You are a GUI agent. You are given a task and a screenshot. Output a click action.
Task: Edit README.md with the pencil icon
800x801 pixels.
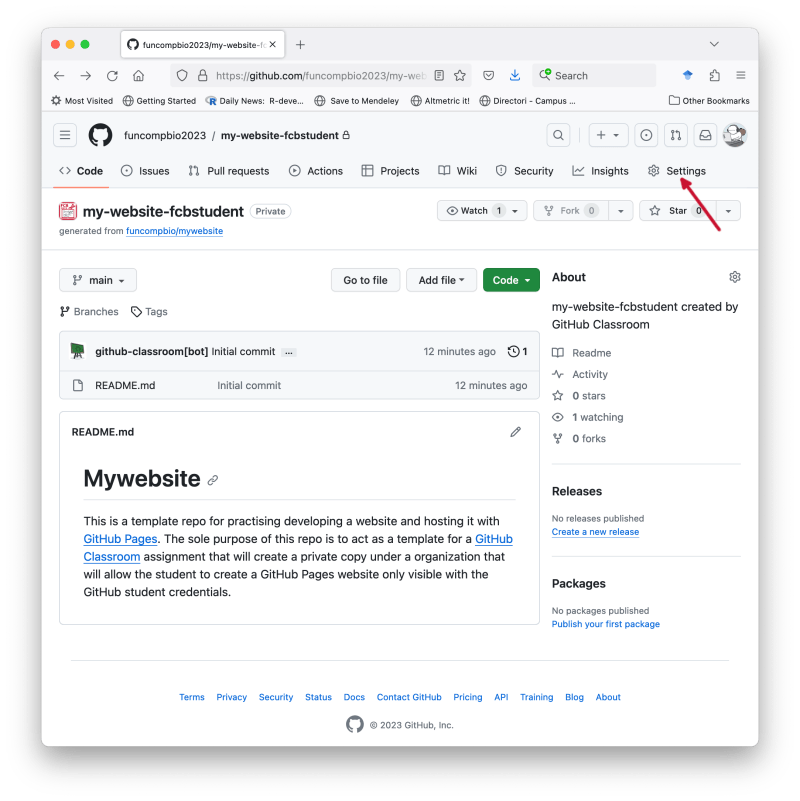pyautogui.click(x=515, y=432)
